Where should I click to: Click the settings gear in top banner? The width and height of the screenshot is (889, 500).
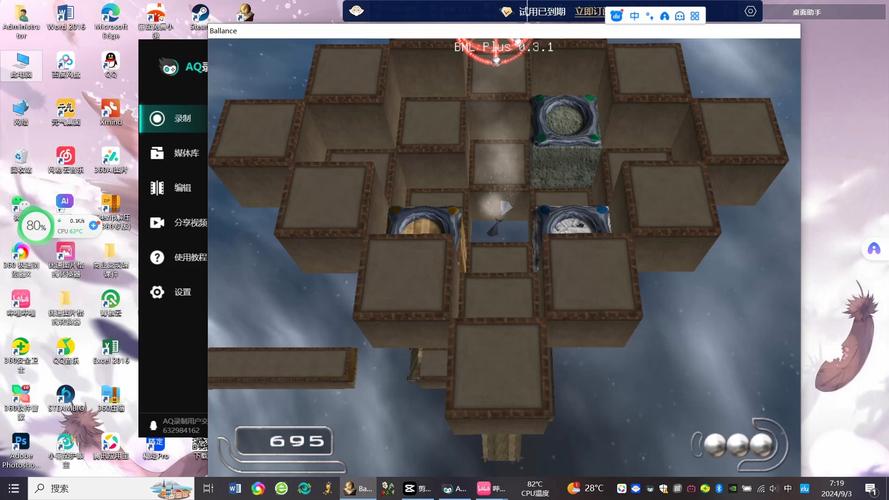click(750, 11)
